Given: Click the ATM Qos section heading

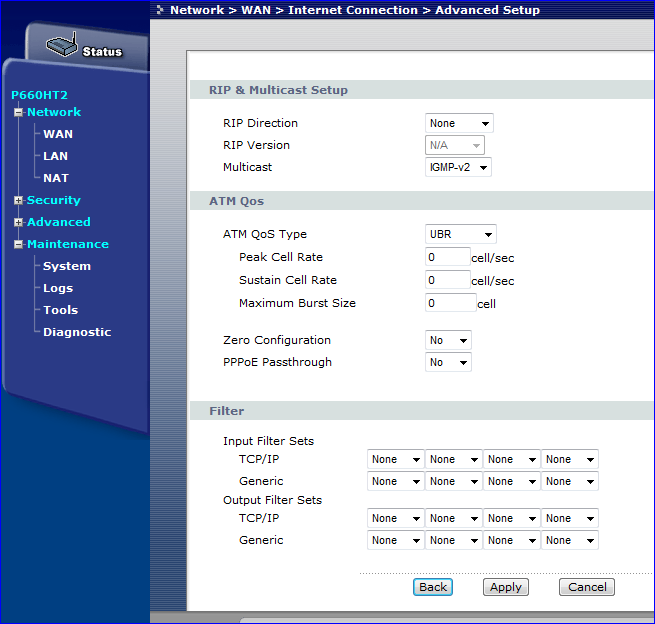Looking at the screenshot, I should pyautogui.click(x=236, y=201).
